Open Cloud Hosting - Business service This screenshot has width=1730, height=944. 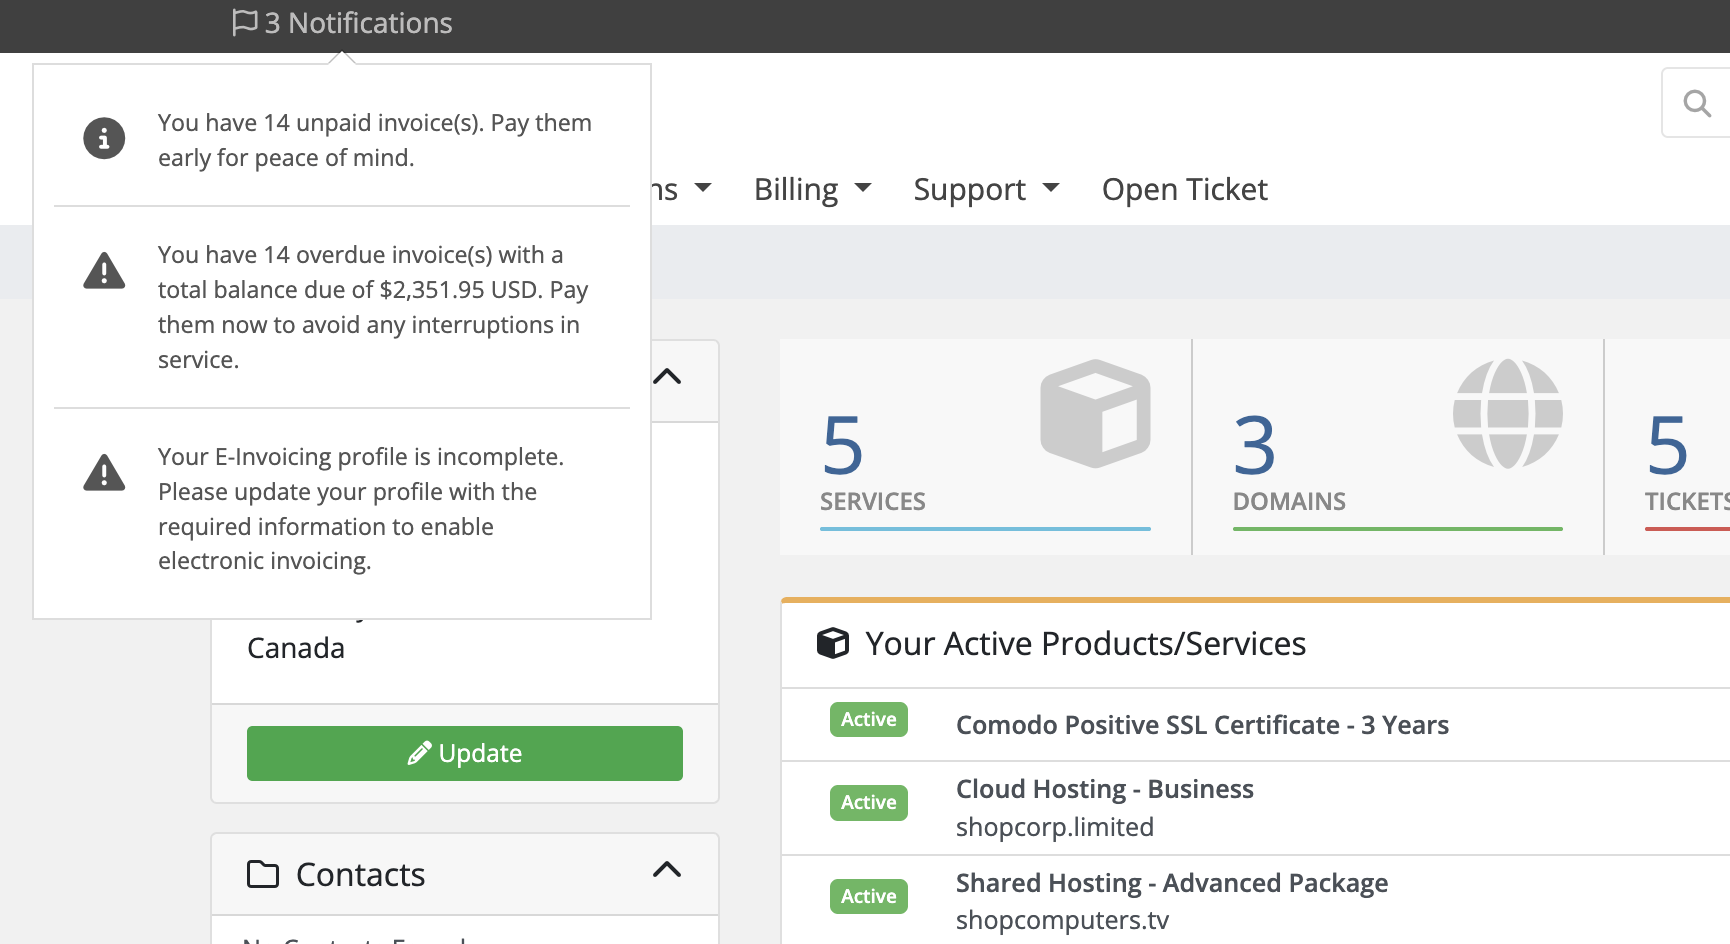point(1104,789)
